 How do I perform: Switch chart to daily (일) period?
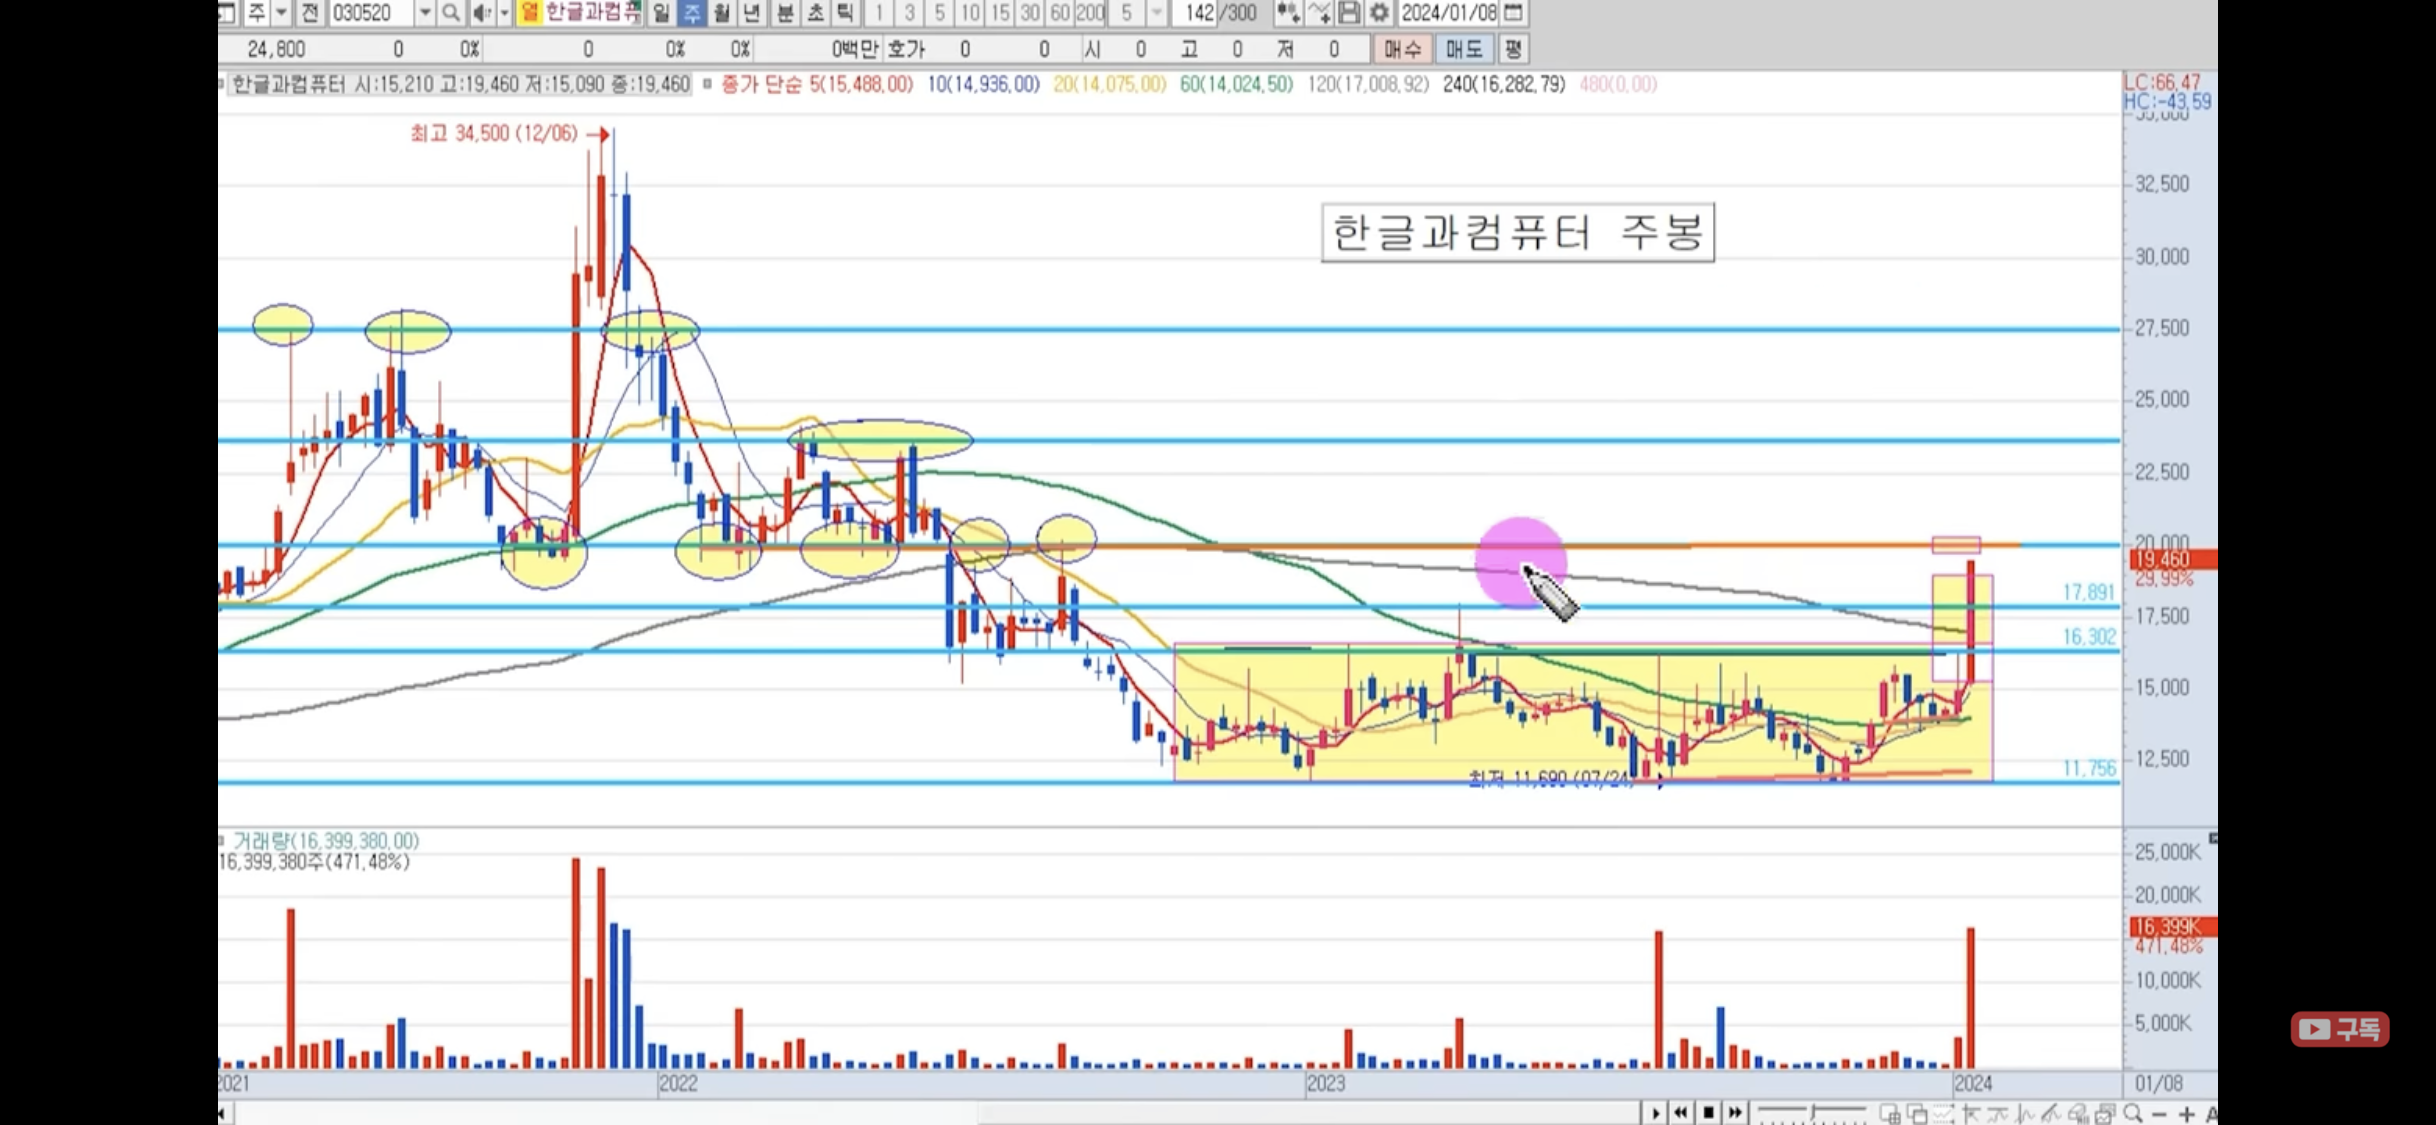click(661, 13)
